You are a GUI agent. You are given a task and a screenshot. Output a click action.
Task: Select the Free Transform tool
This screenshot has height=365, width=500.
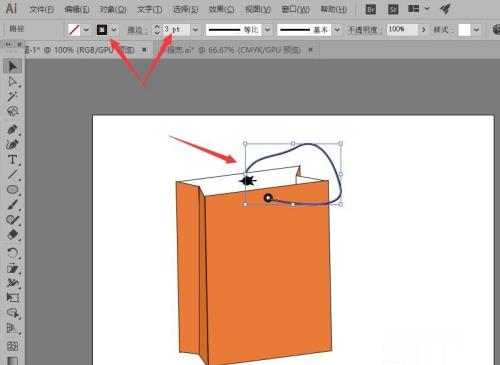point(13,298)
